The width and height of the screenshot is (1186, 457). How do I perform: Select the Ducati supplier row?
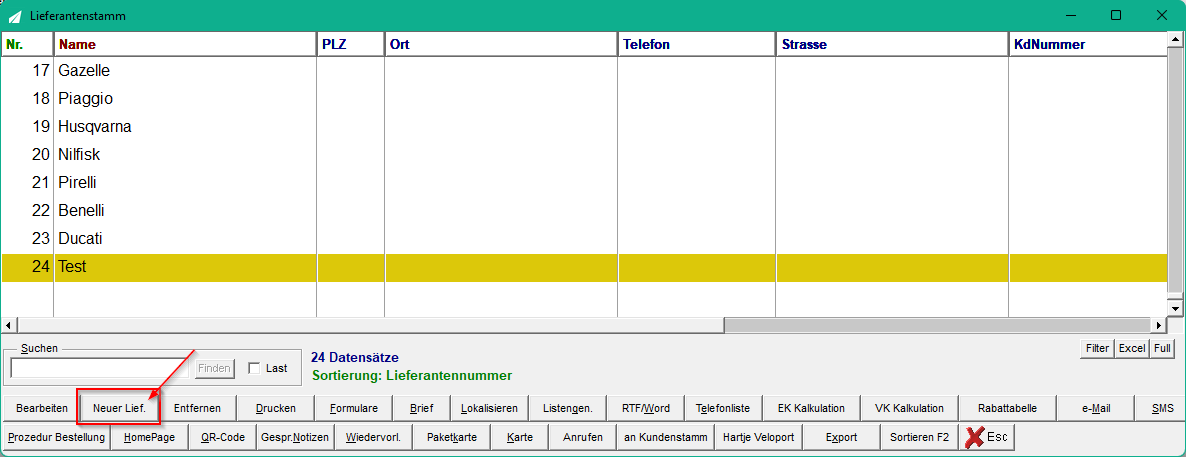pyautogui.click(x=585, y=238)
